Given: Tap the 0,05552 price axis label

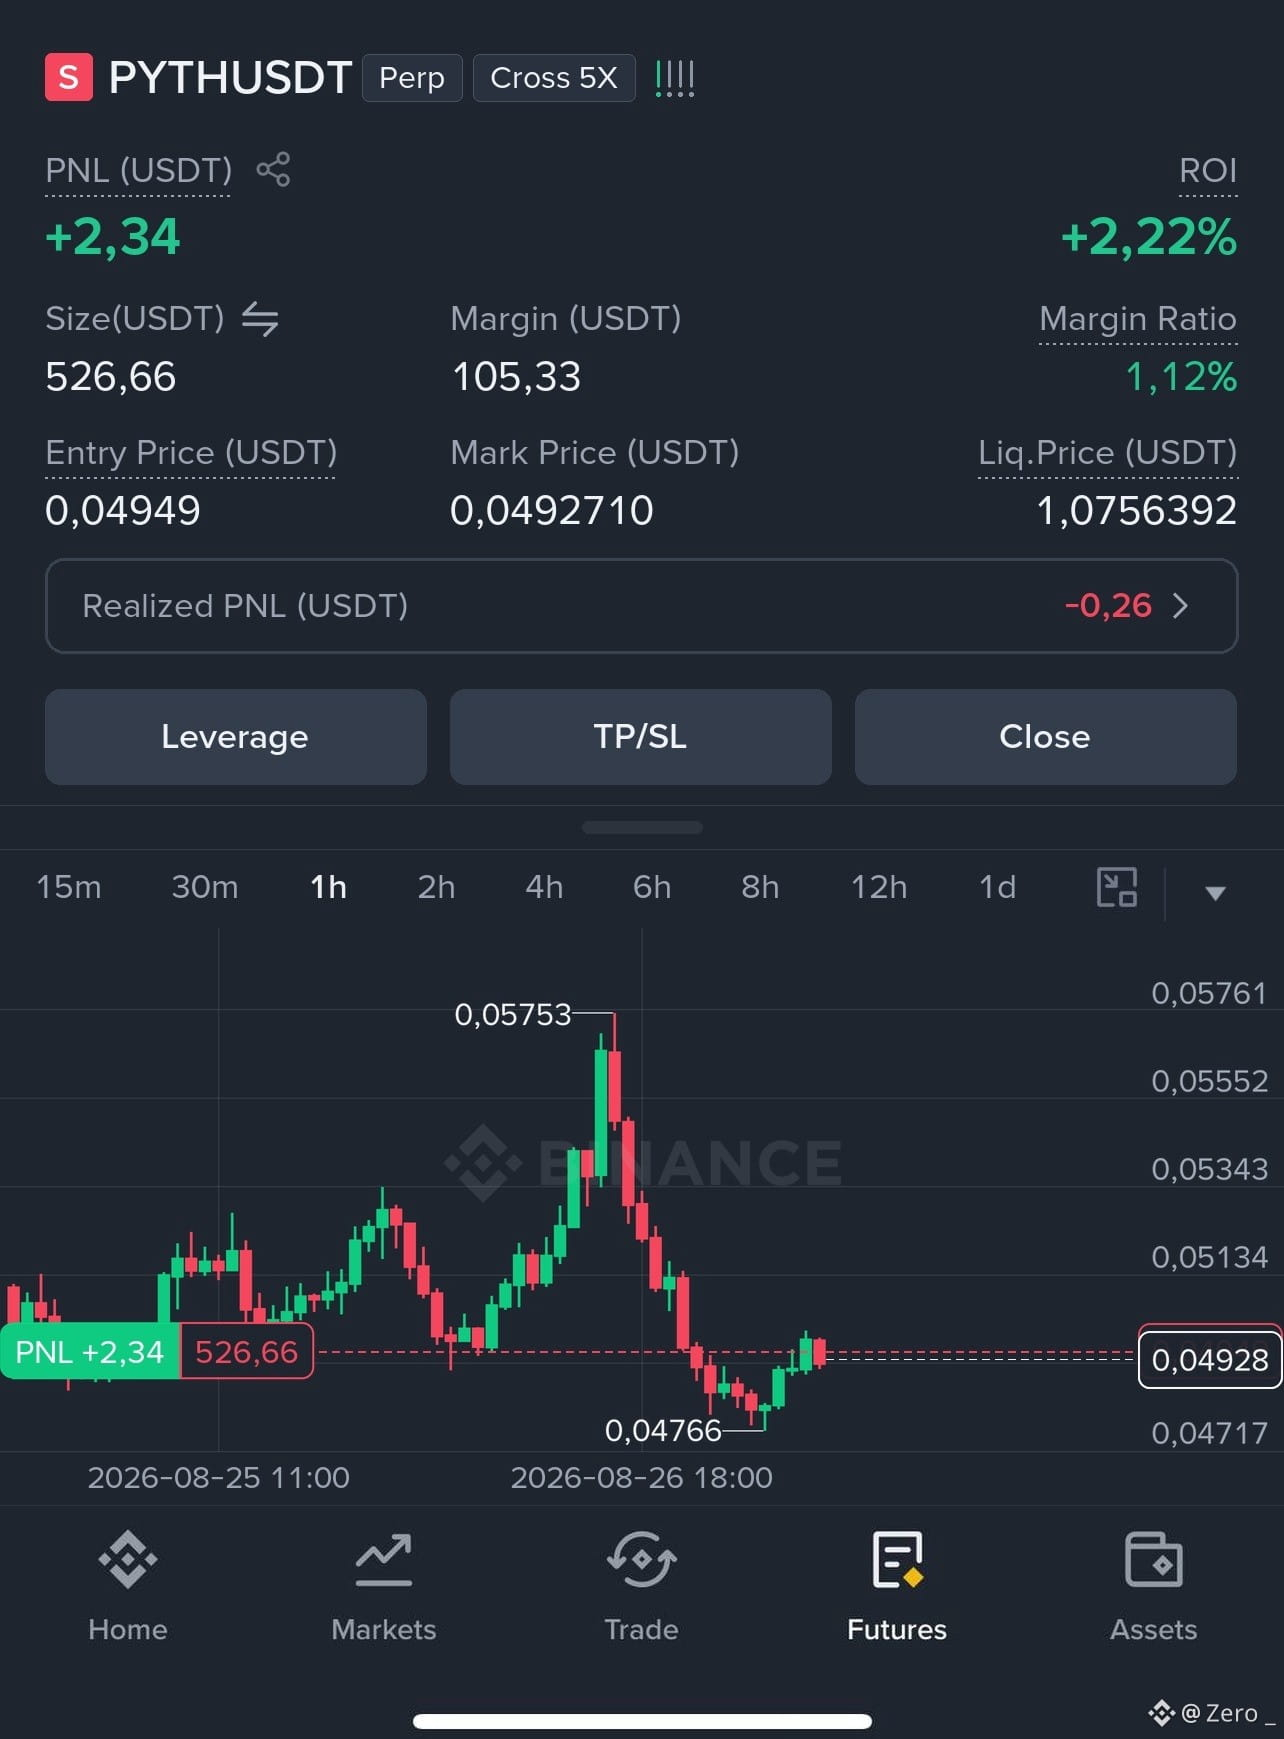Looking at the screenshot, I should click(1209, 1081).
